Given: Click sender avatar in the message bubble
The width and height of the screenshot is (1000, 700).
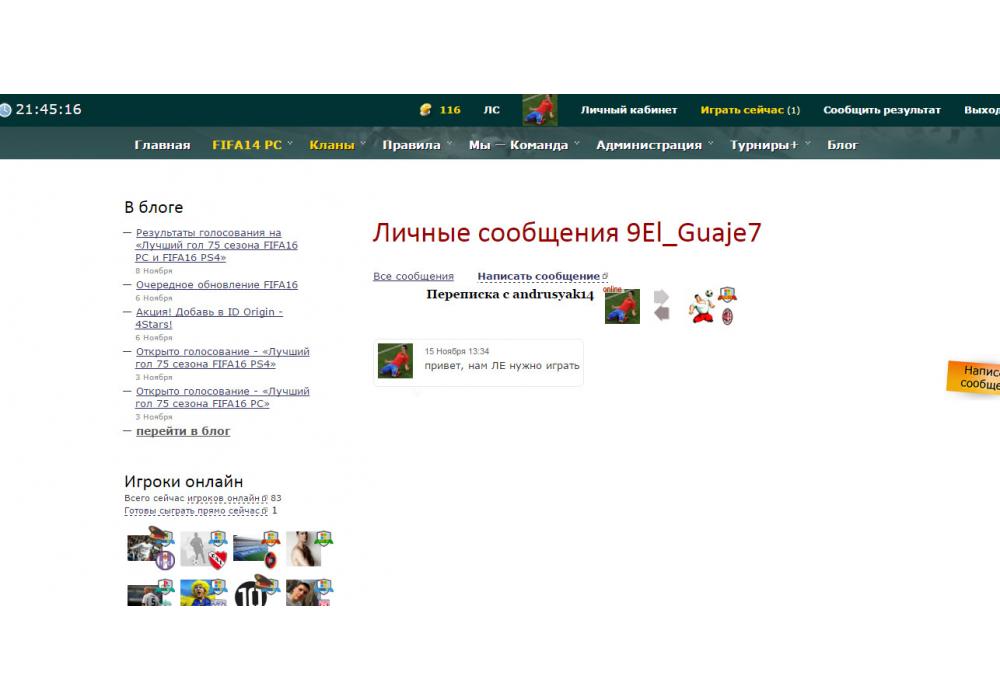Looking at the screenshot, I should tap(395, 361).
